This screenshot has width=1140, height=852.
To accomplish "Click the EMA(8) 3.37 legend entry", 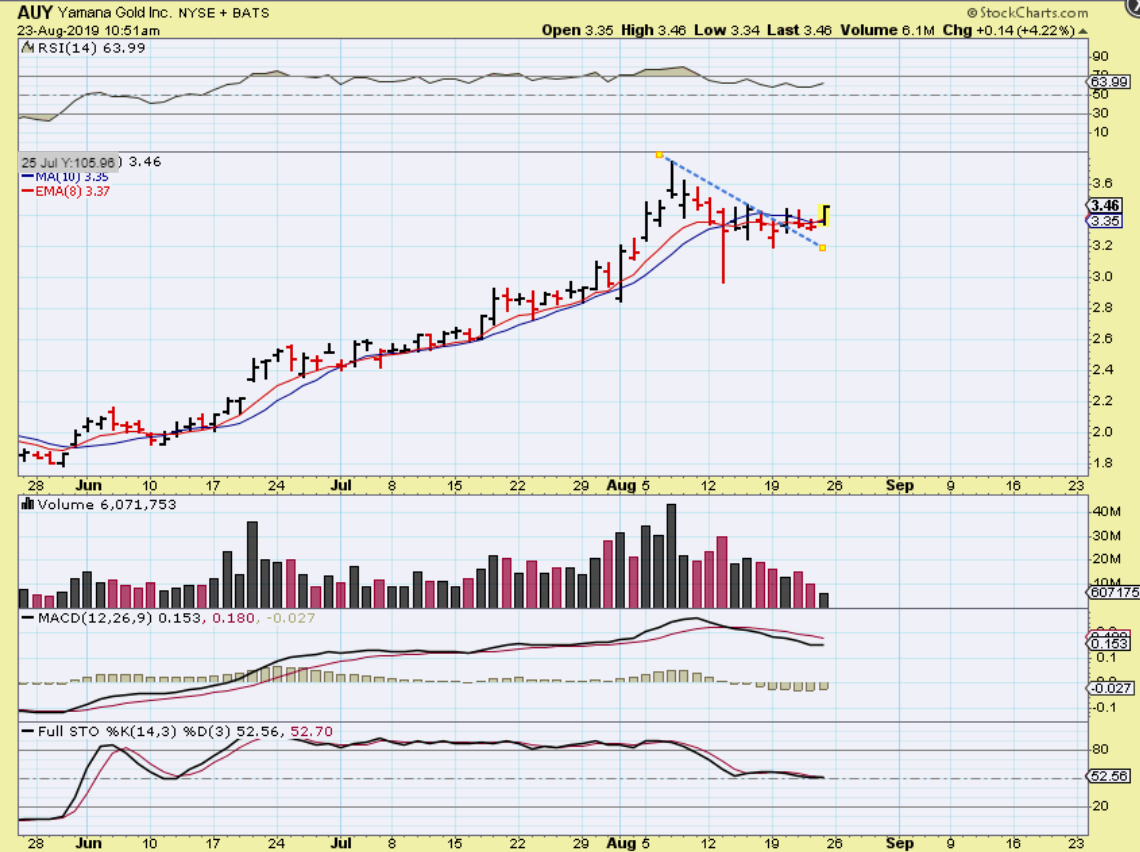I will coord(65,191).
